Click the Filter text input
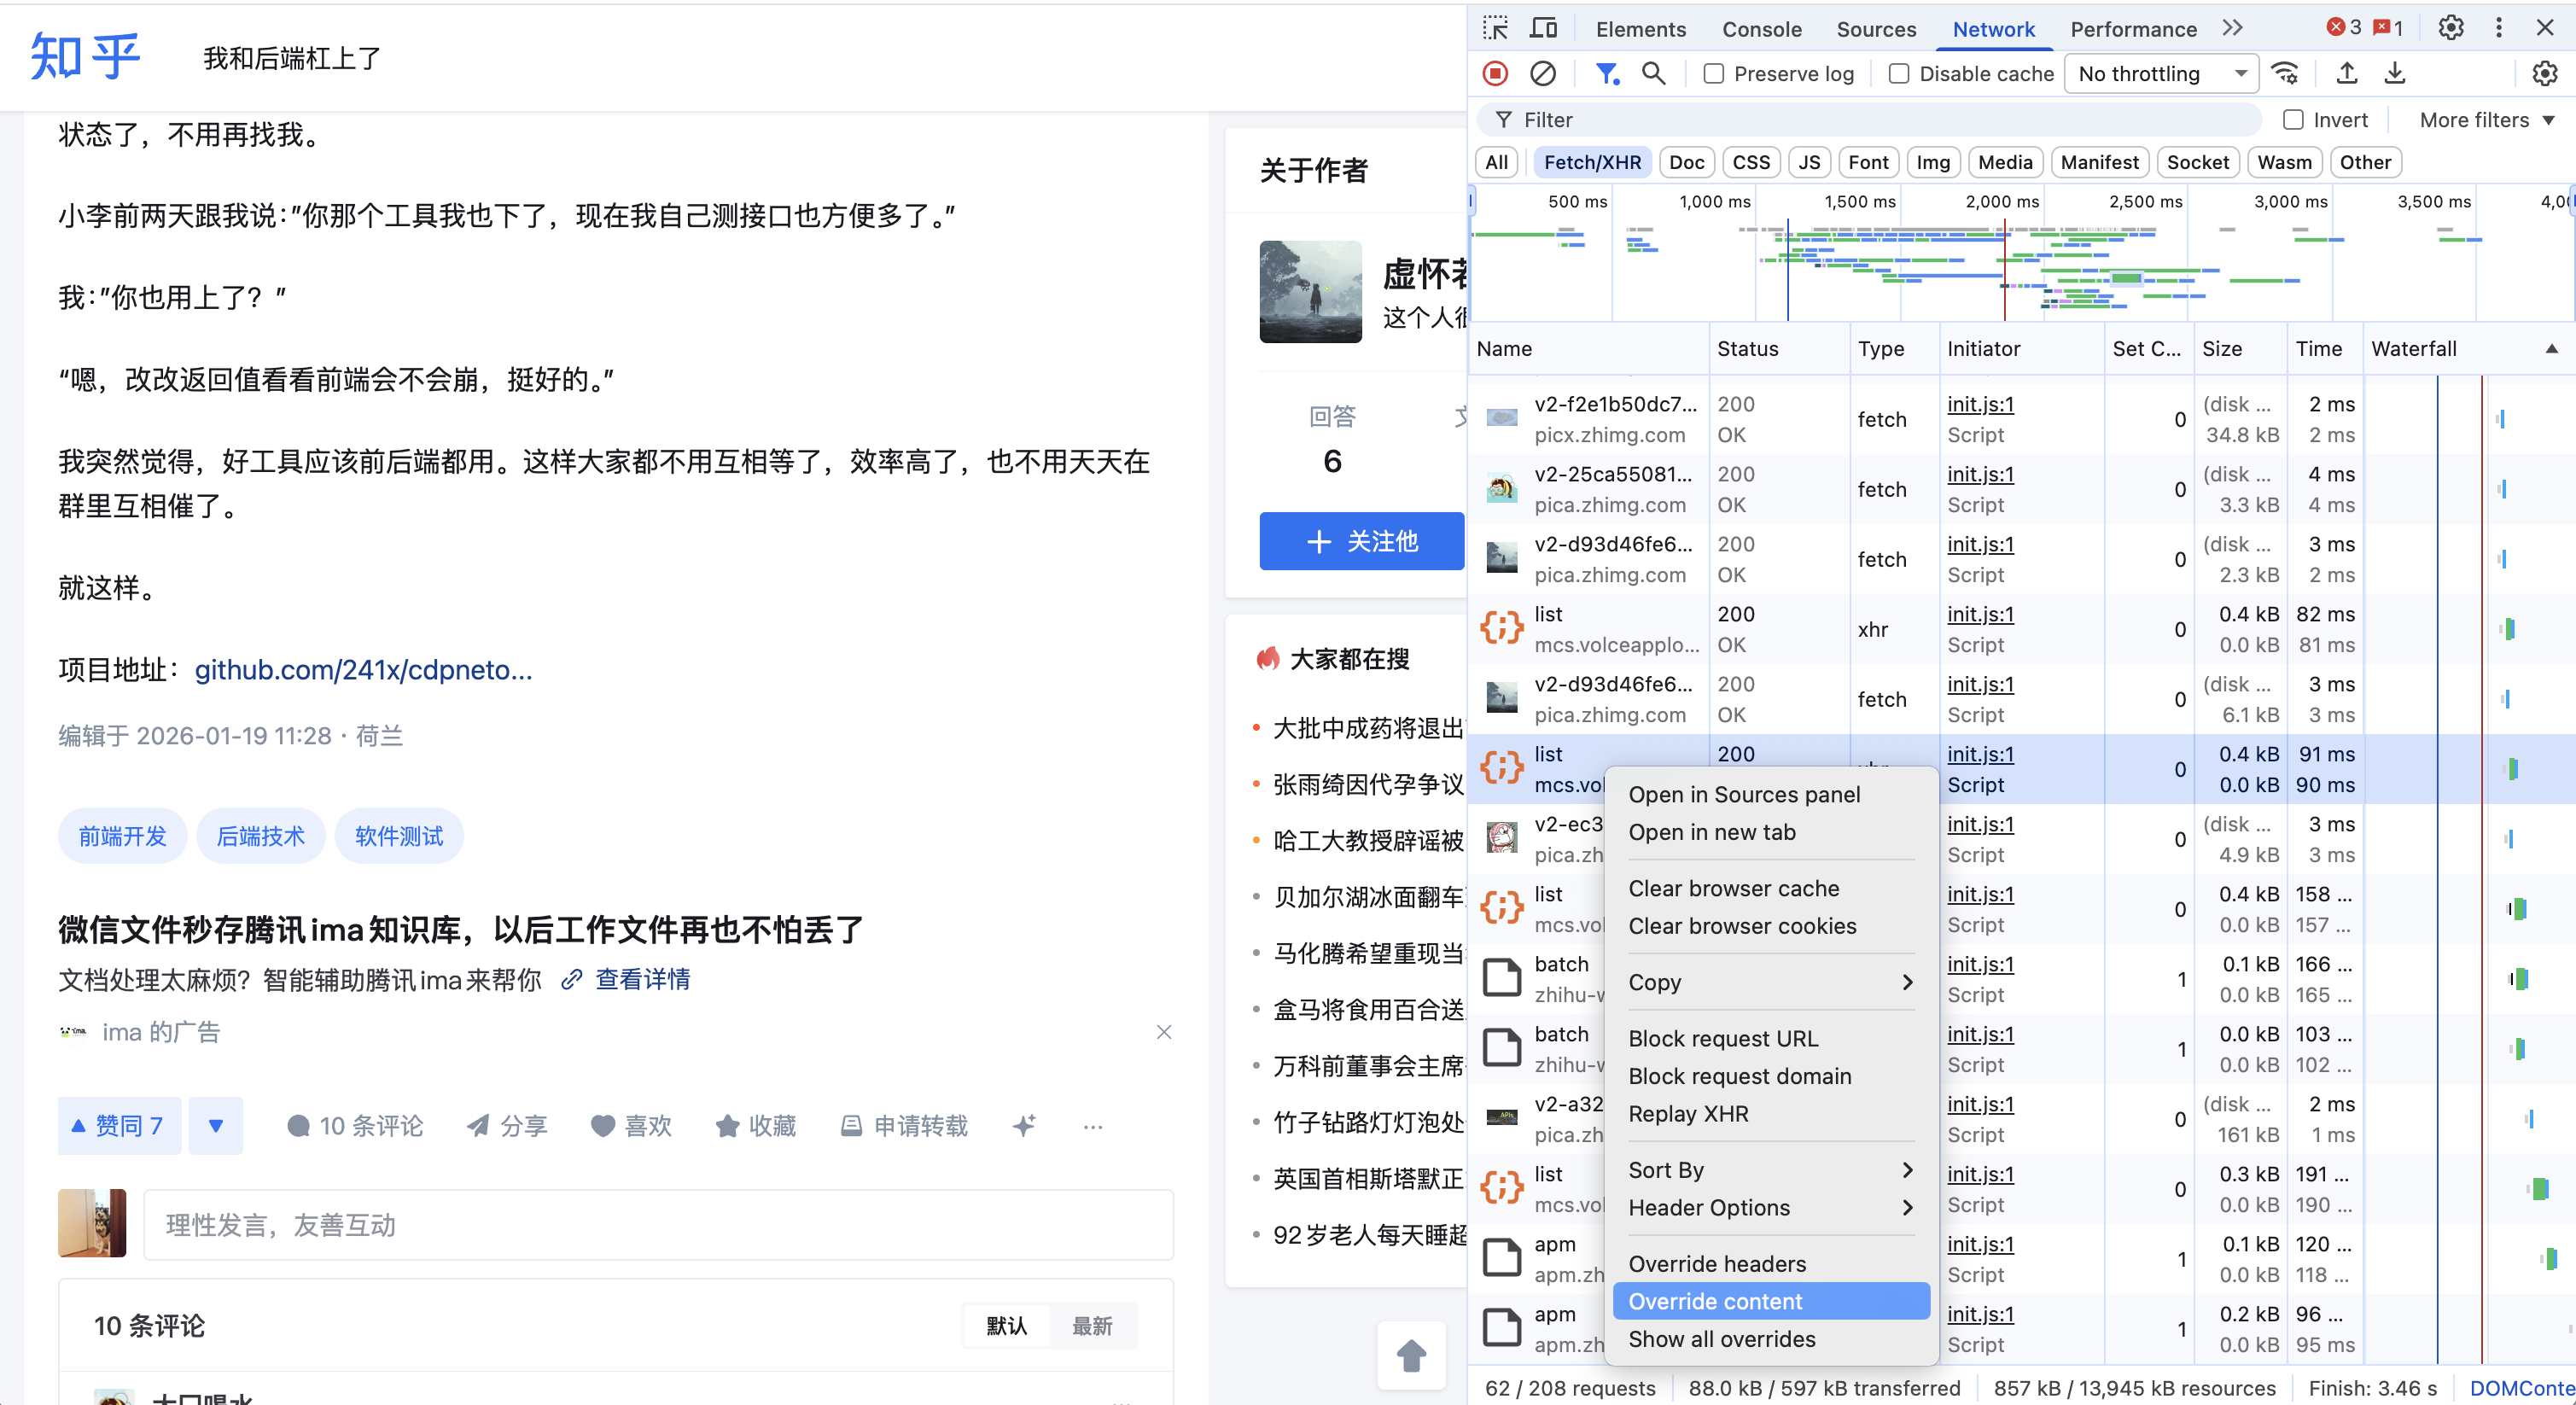This screenshot has width=2576, height=1405. tap(1870, 120)
